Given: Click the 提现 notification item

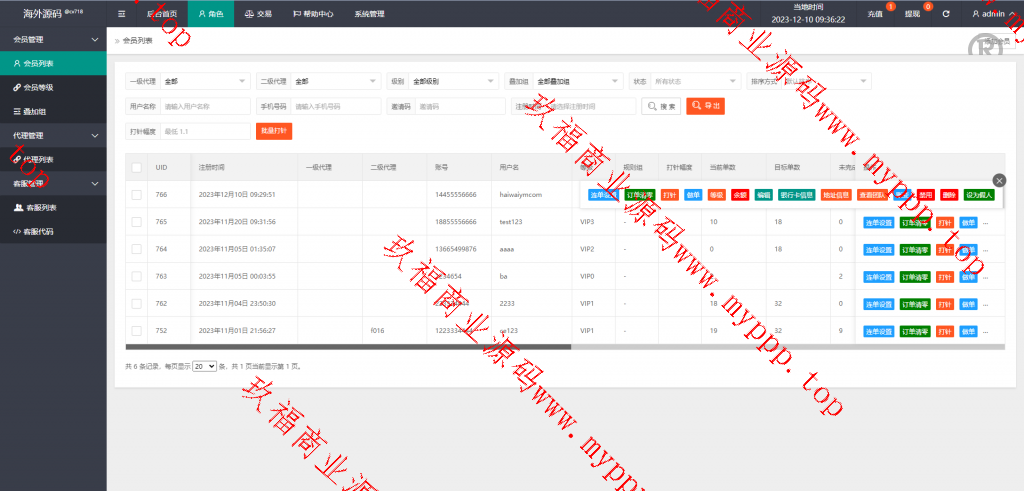Looking at the screenshot, I should [x=912, y=14].
